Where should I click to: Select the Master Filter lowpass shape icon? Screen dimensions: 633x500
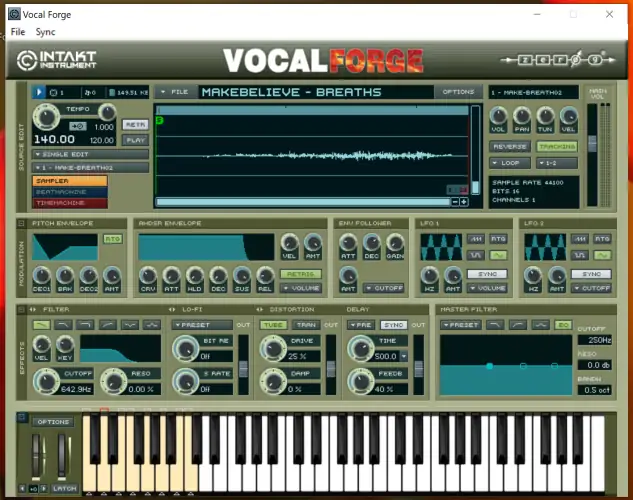point(495,325)
